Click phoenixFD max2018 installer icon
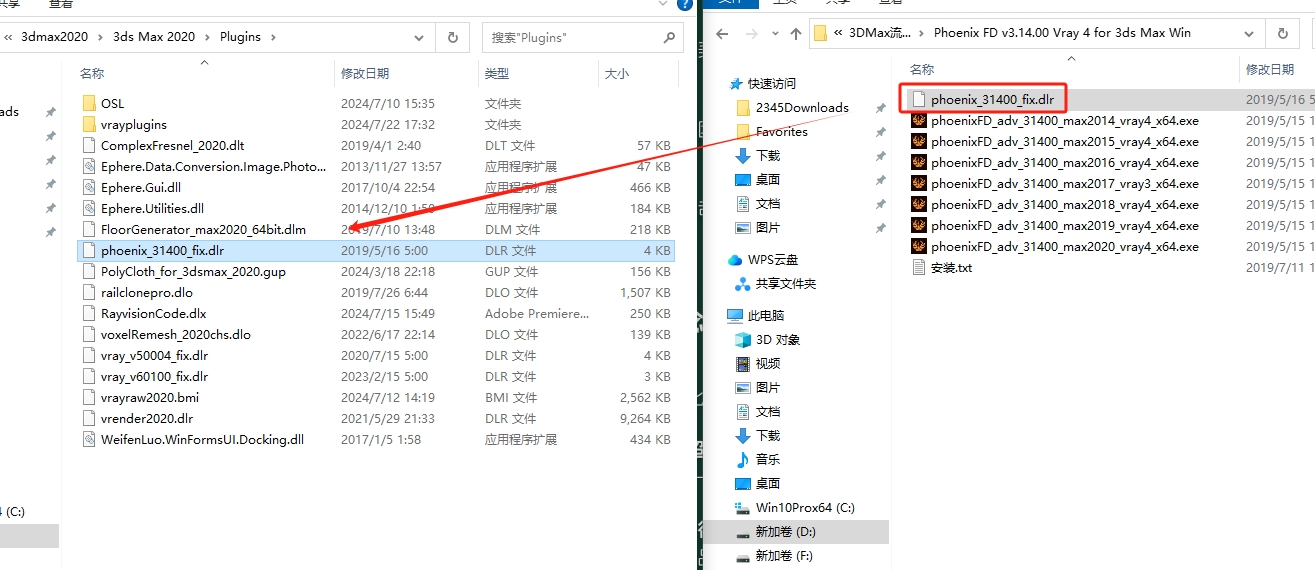This screenshot has height=570, width=1315. [919, 204]
